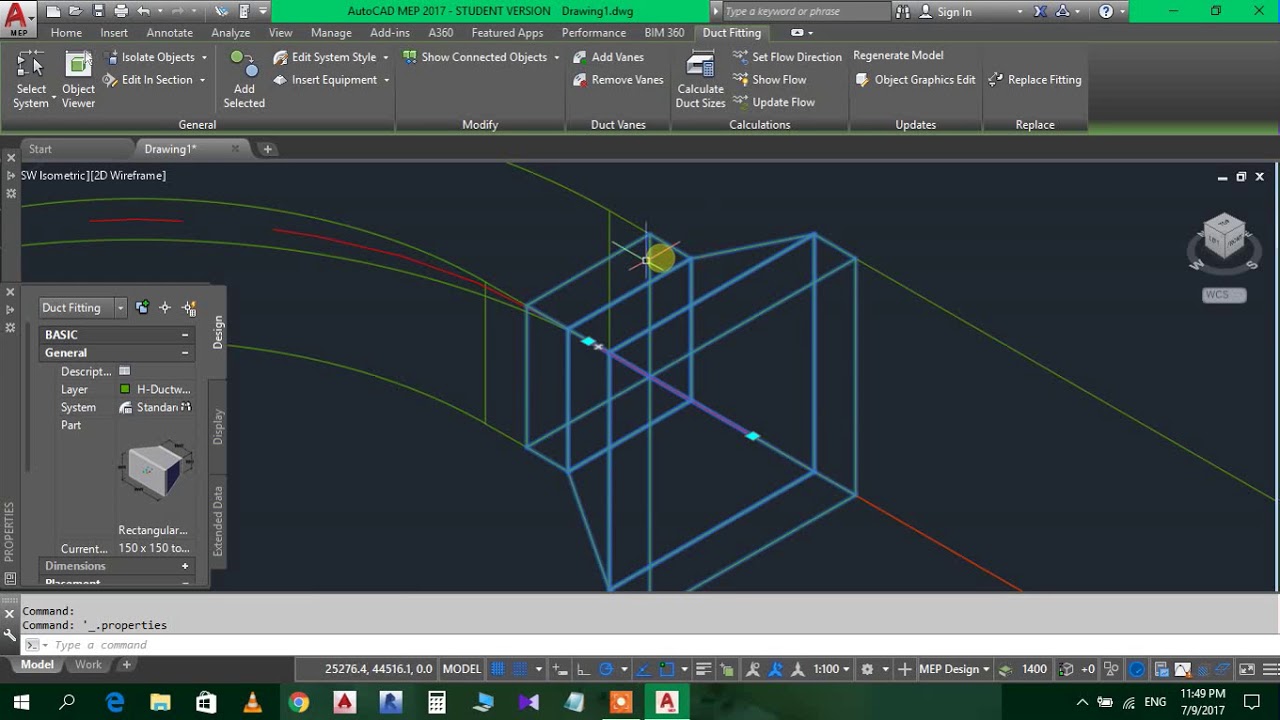Click Undo arrow in quick access toolbar
The width and height of the screenshot is (1280, 720).
tap(144, 11)
